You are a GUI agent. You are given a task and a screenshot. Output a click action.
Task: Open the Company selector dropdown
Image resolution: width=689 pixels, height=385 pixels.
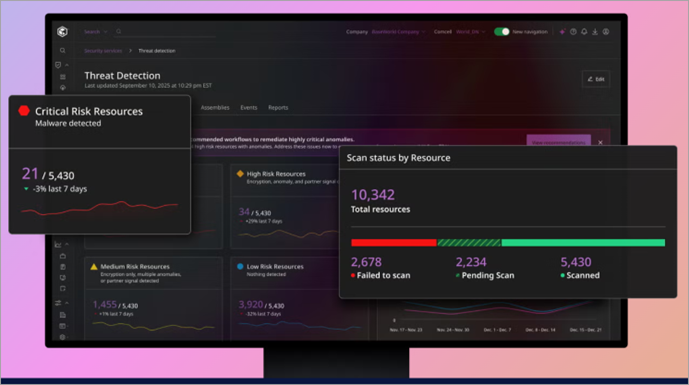click(x=399, y=32)
